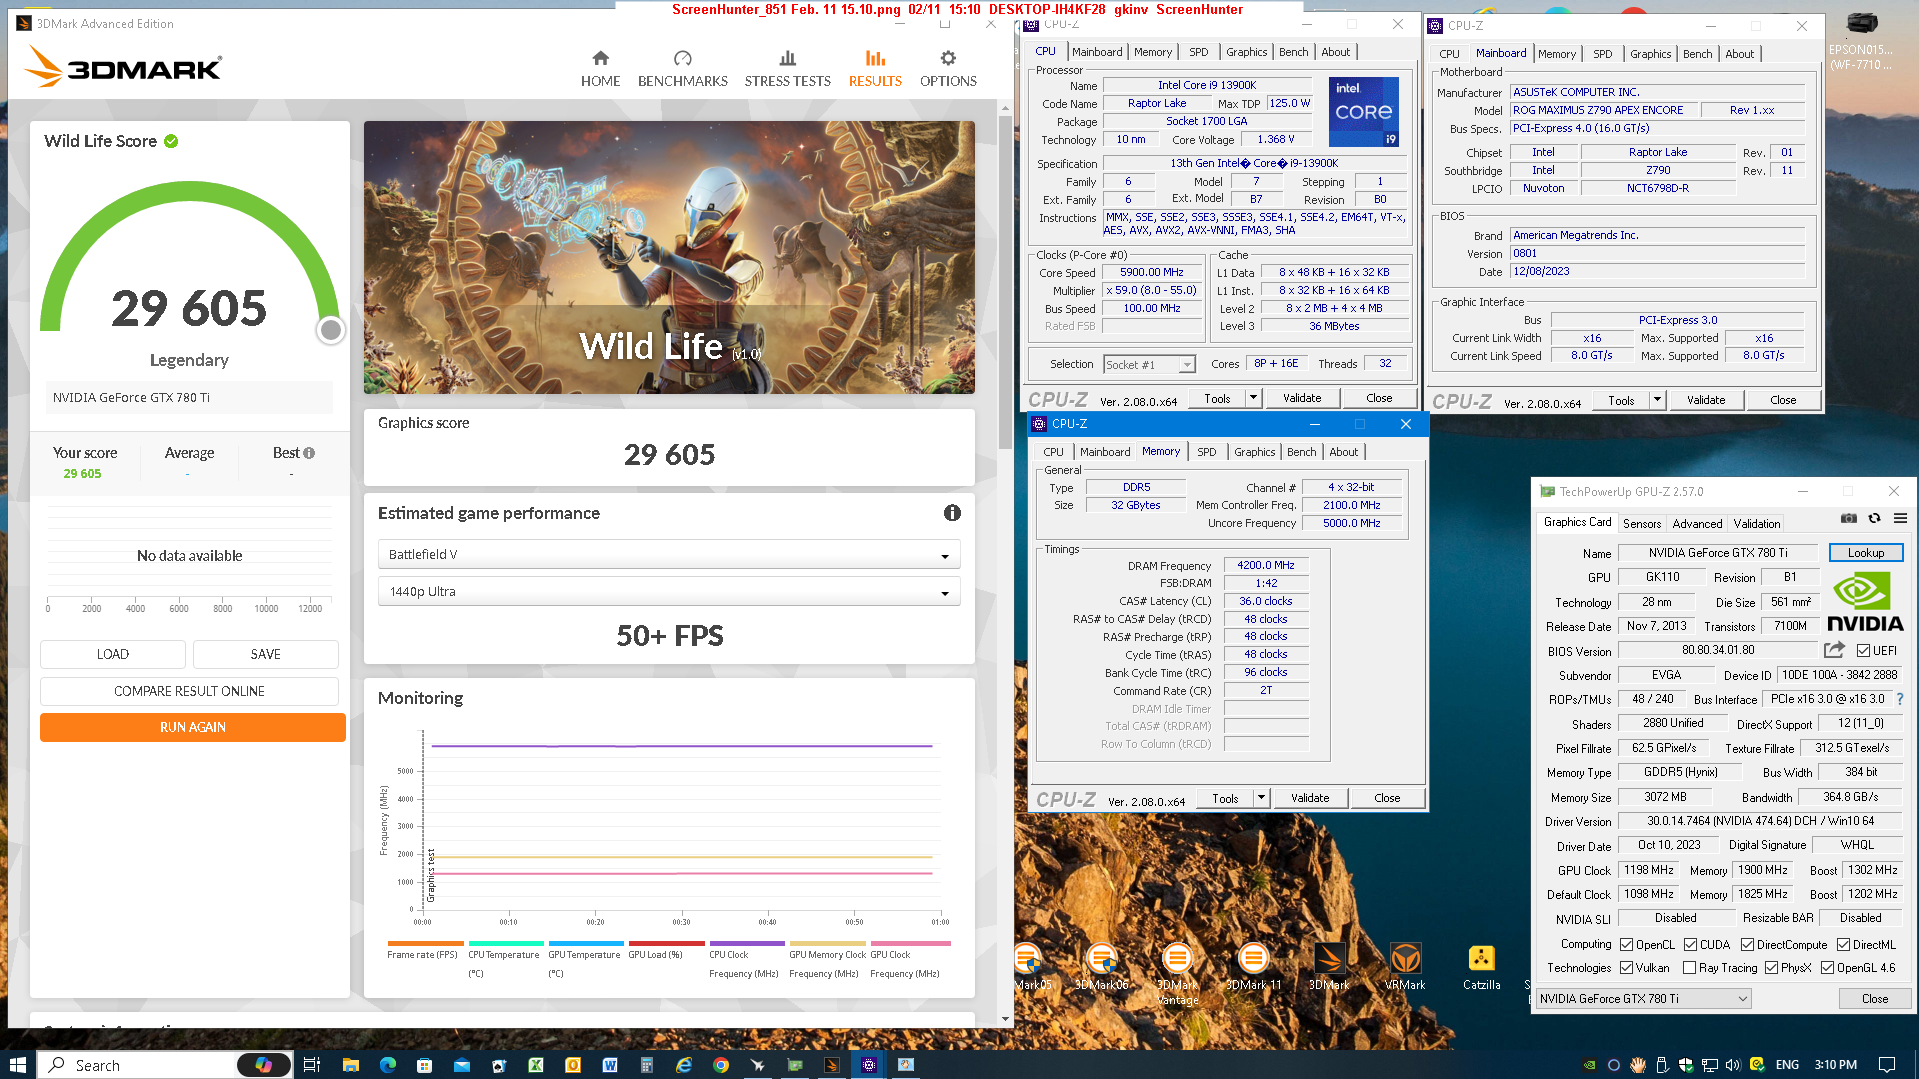Open Validation tab in GPU-Z

(1756, 523)
